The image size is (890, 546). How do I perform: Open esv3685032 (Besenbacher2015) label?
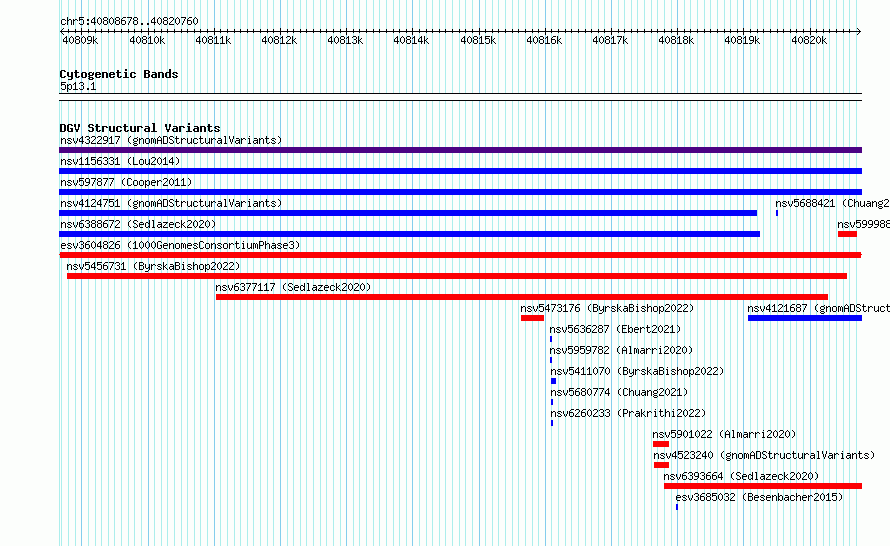click(x=759, y=497)
